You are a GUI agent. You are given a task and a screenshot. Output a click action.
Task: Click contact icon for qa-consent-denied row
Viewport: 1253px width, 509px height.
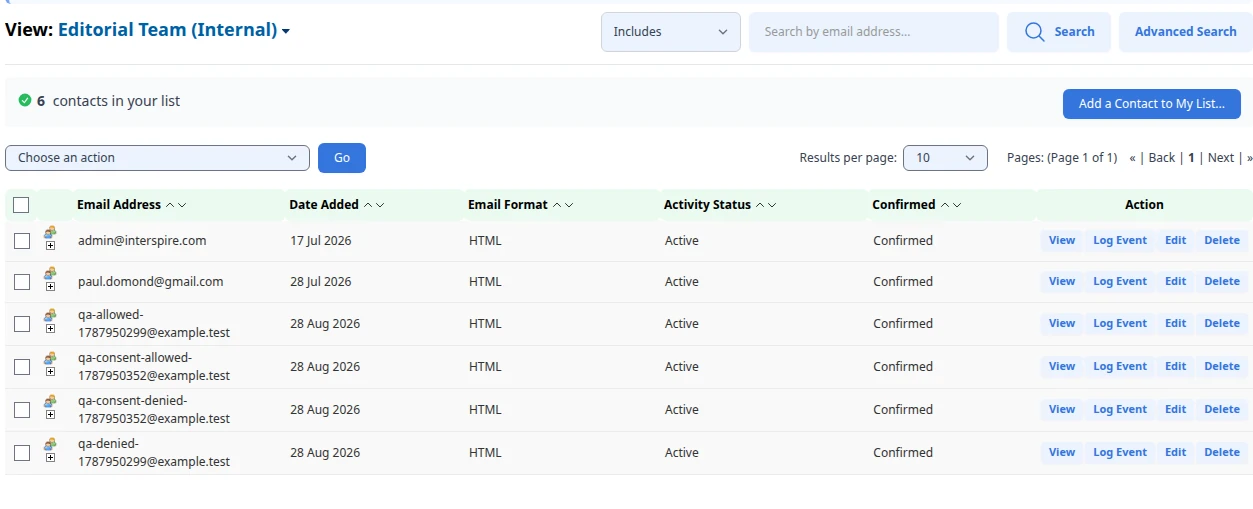(x=50, y=401)
